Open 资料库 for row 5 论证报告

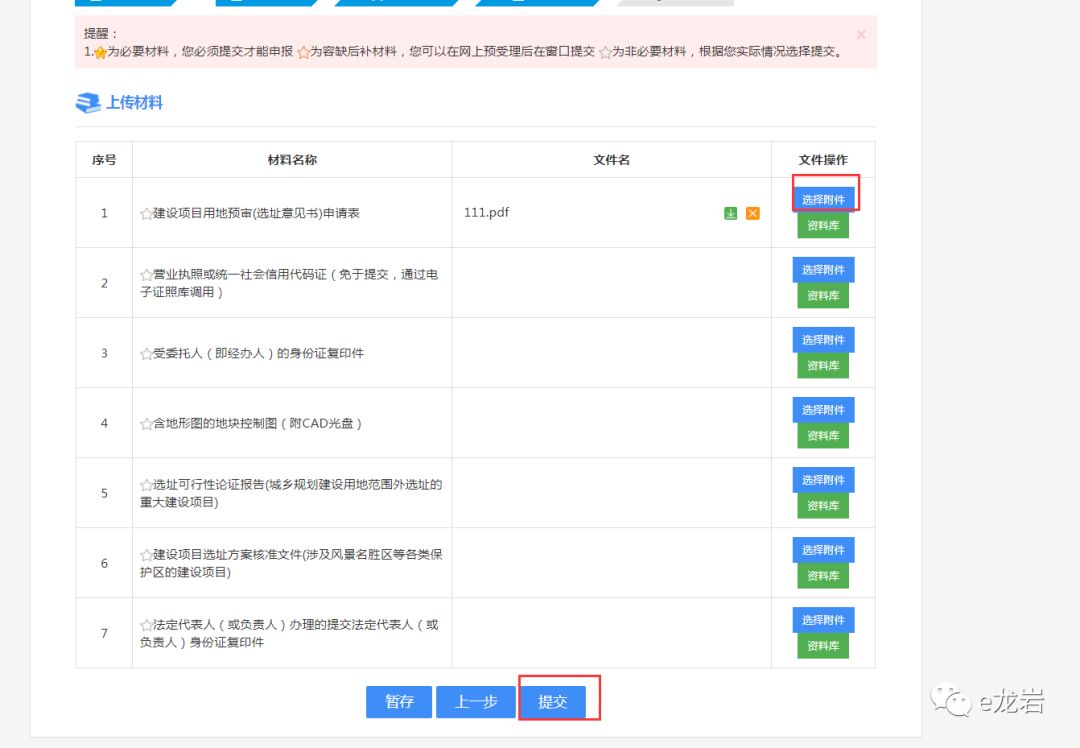tap(823, 506)
